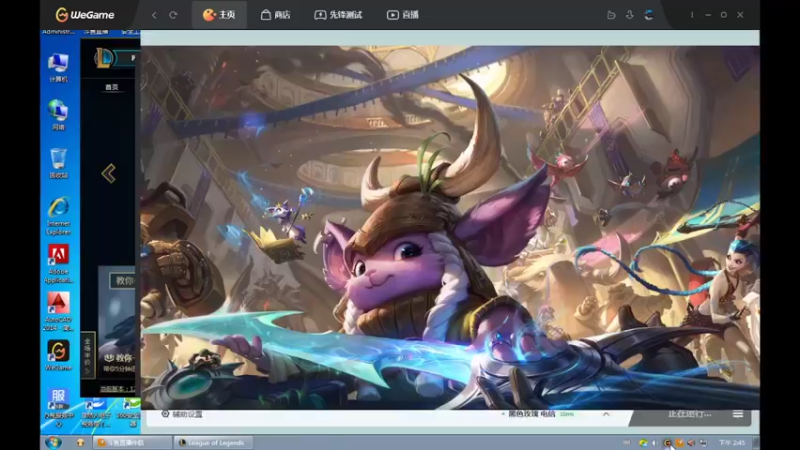The image size is (800, 450).
Task: Open the WeGame more options menu
Action: coord(692,15)
